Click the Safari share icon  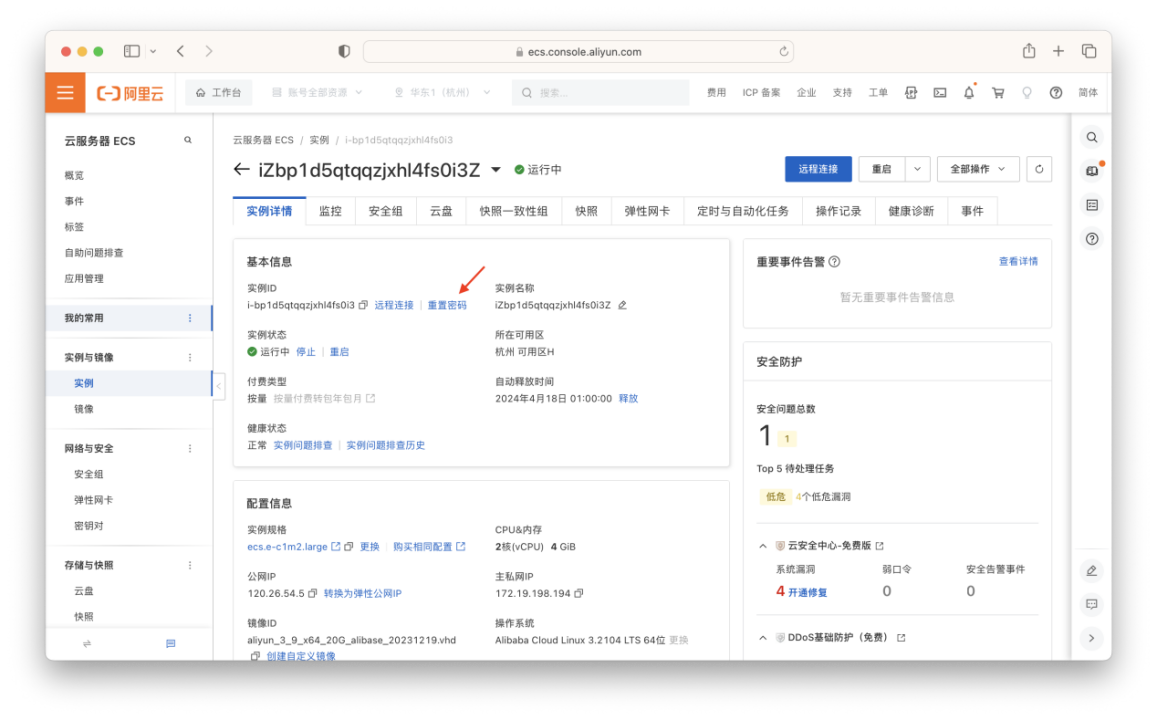pyautogui.click(x=1029, y=51)
